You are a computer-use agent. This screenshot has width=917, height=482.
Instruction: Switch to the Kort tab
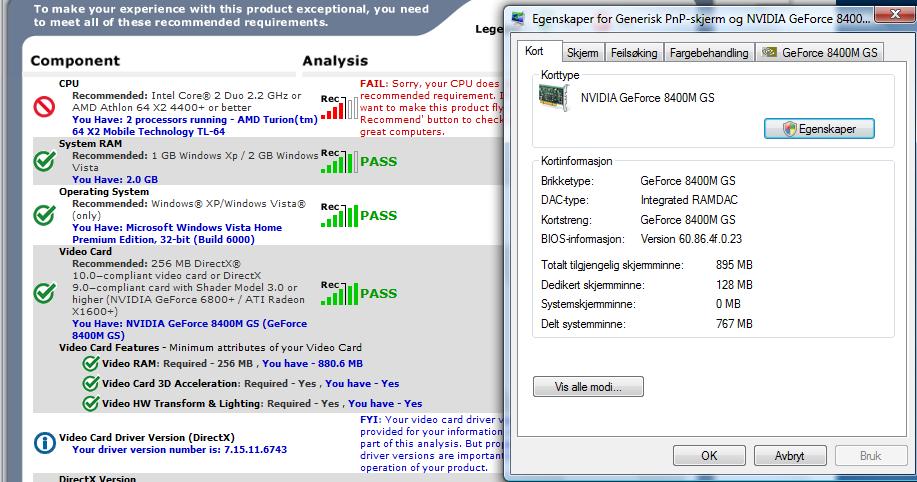pos(534,51)
